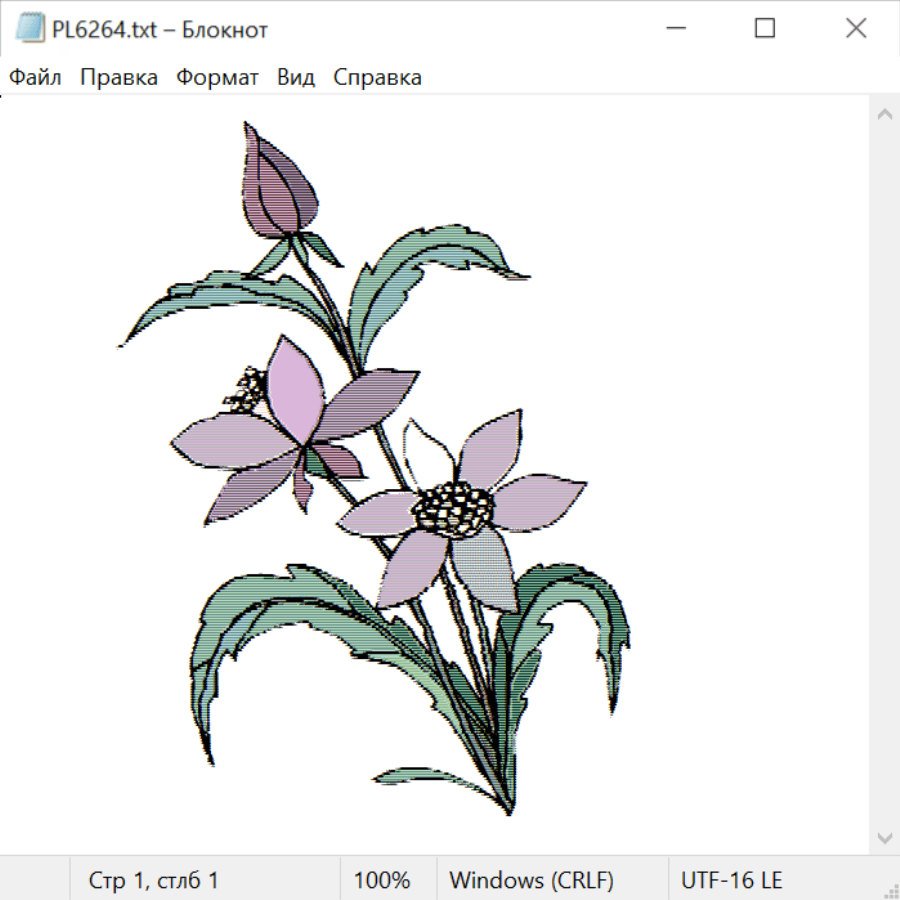Close the PL6264.txt window
900x900 pixels.
[x=856, y=29]
